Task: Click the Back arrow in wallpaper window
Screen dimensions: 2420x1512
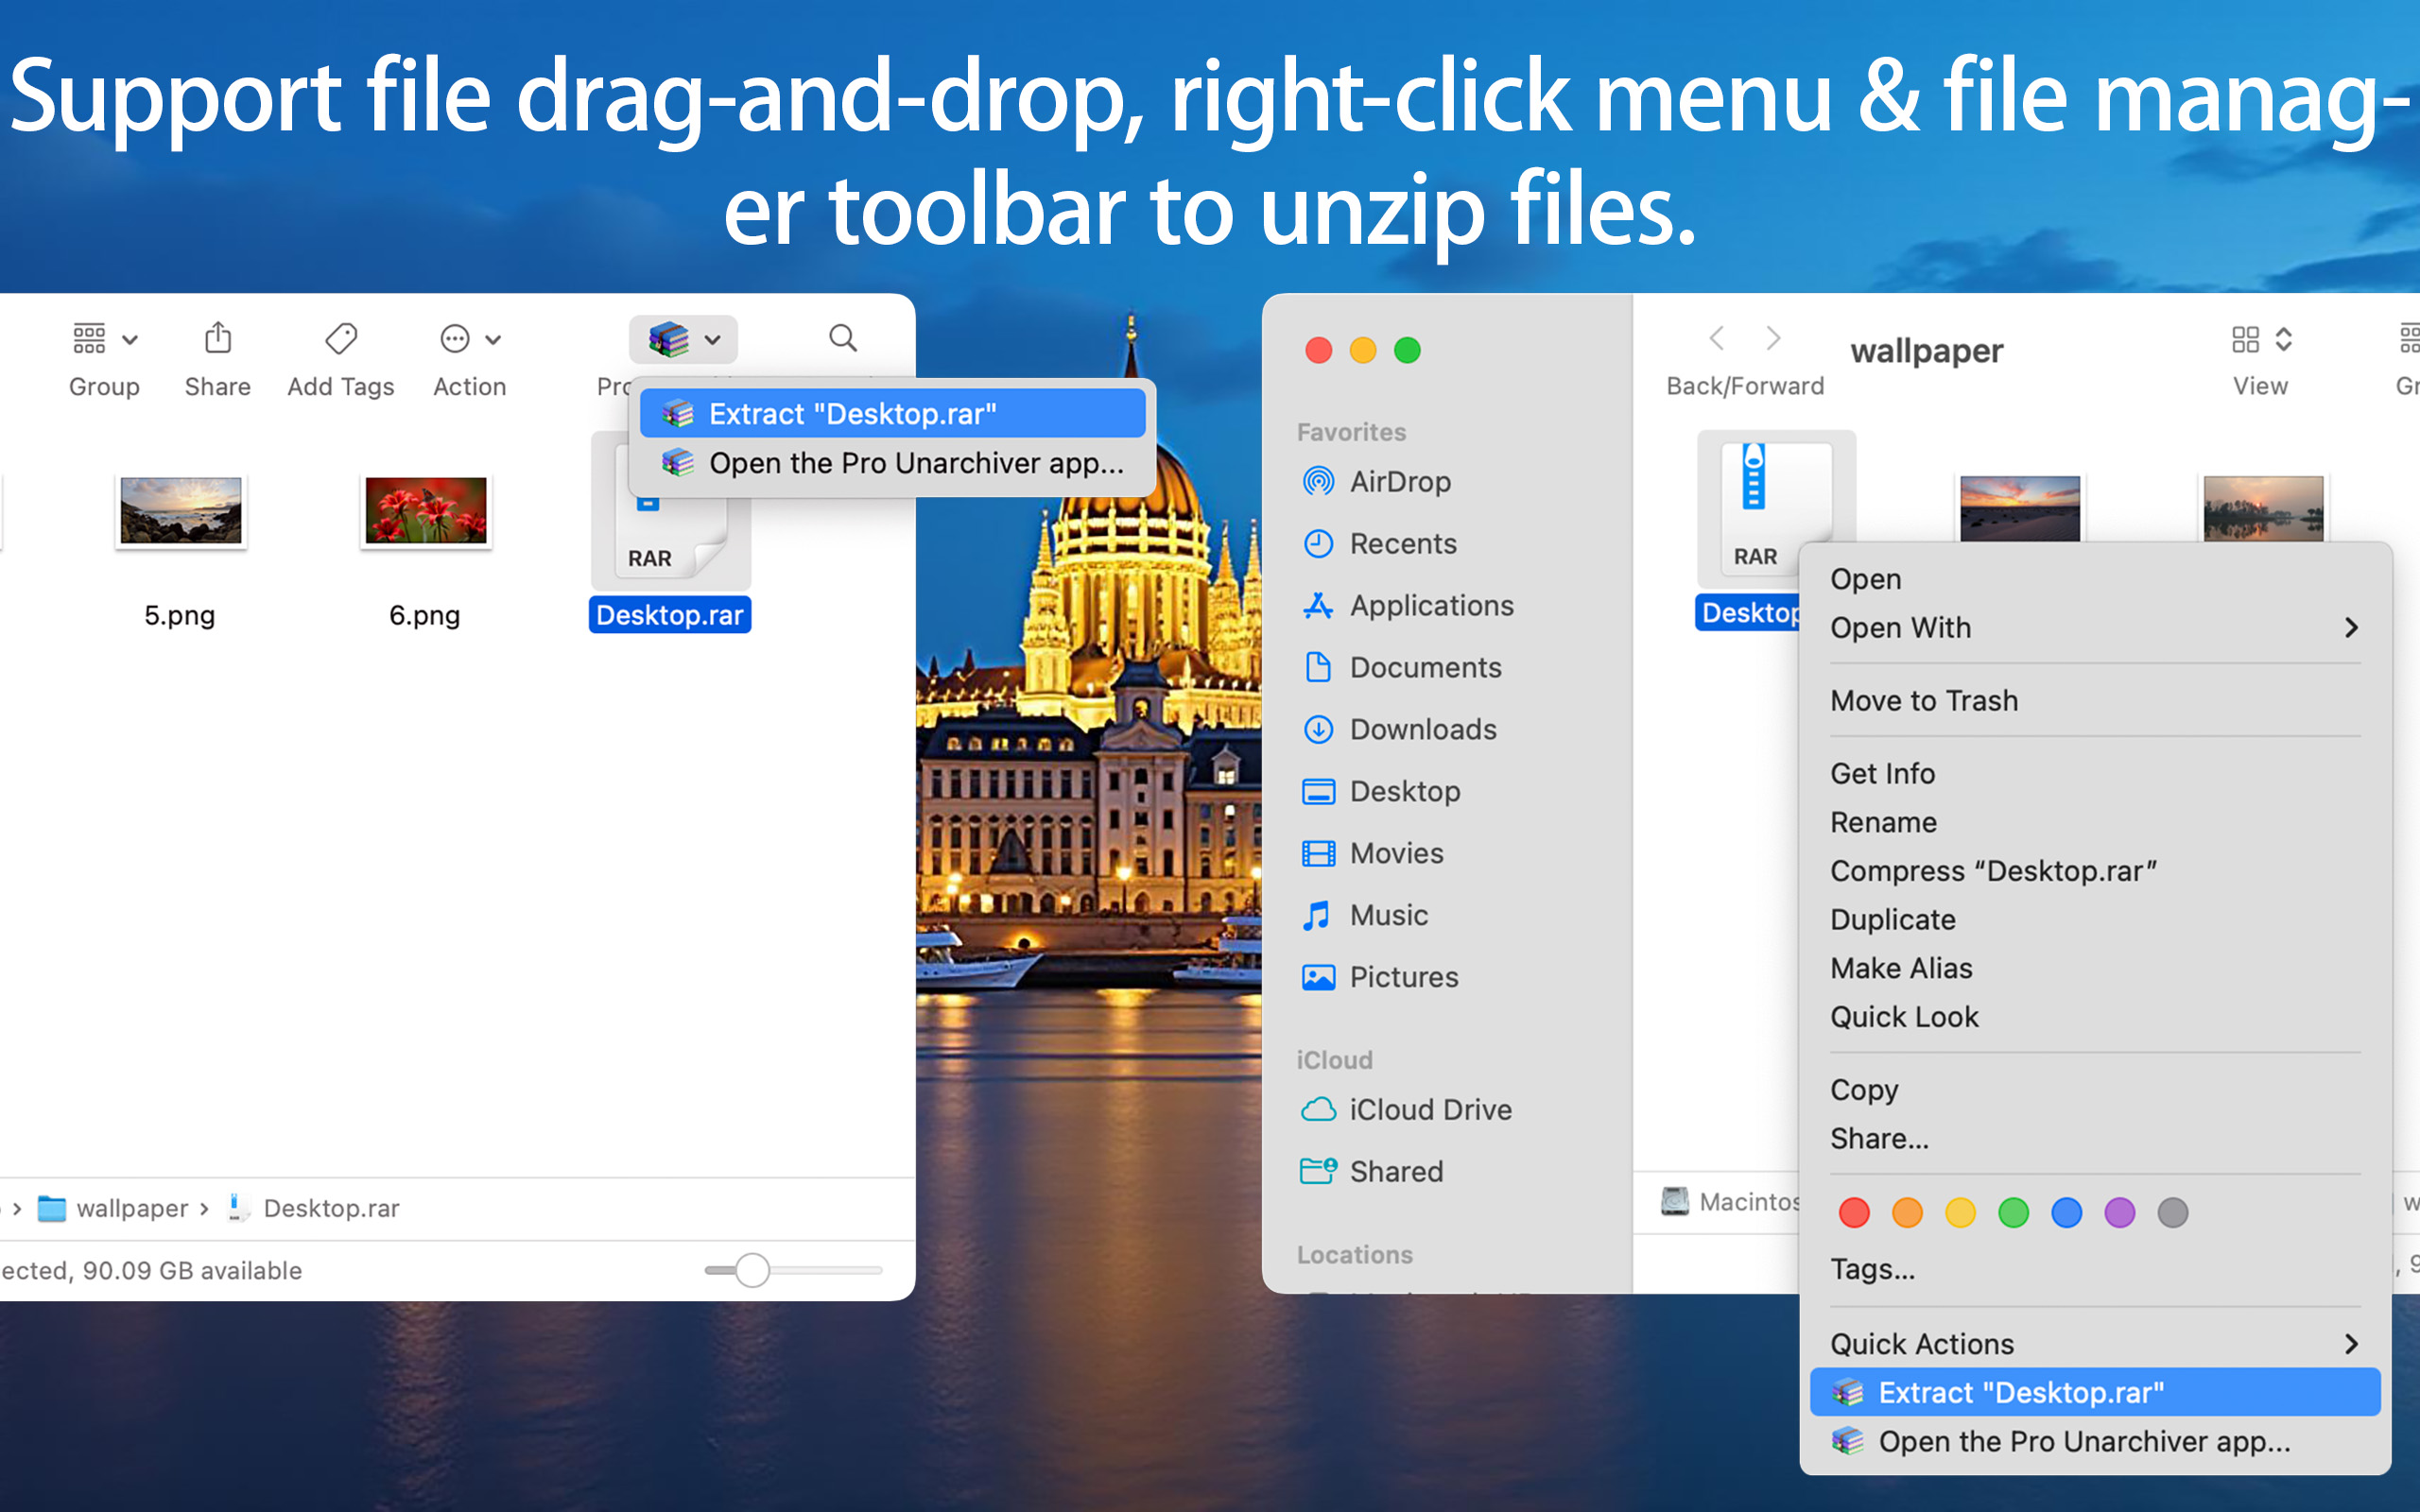Action: point(1717,338)
